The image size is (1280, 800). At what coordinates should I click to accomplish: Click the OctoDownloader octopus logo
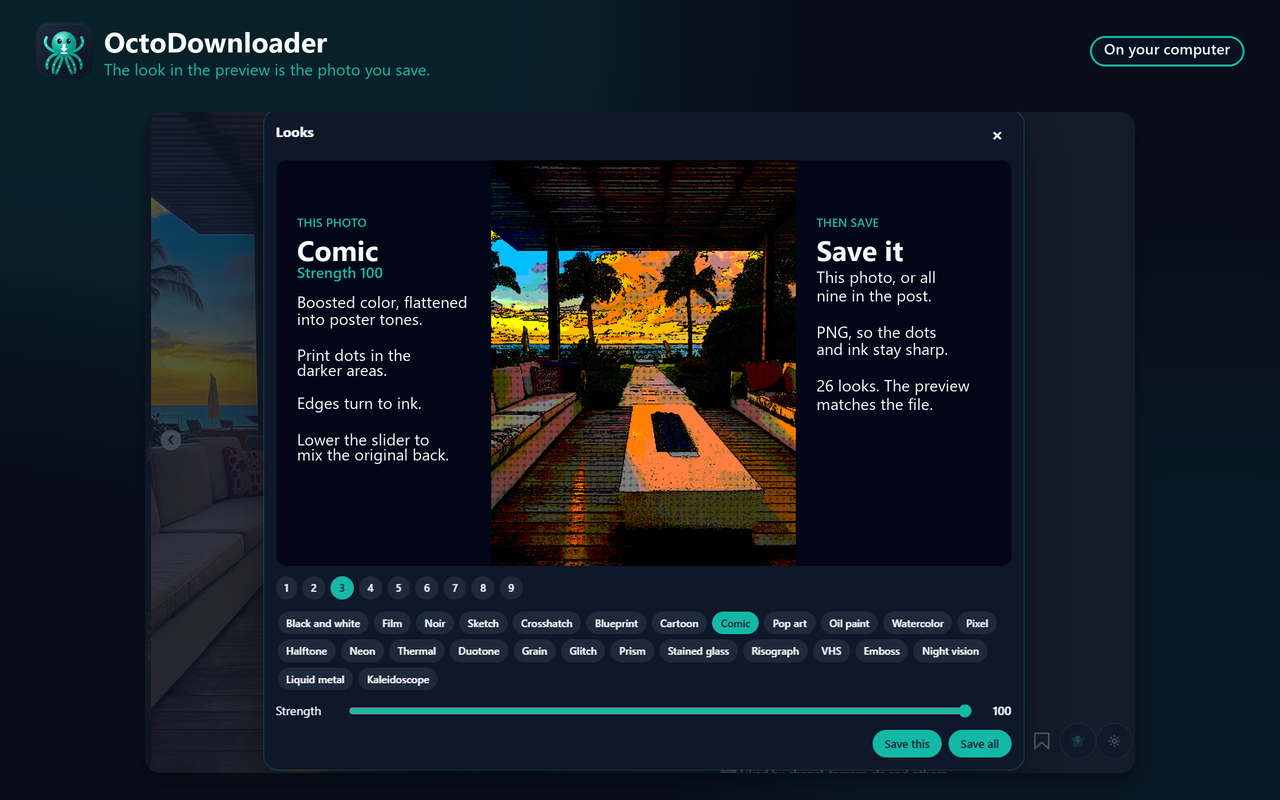point(64,50)
